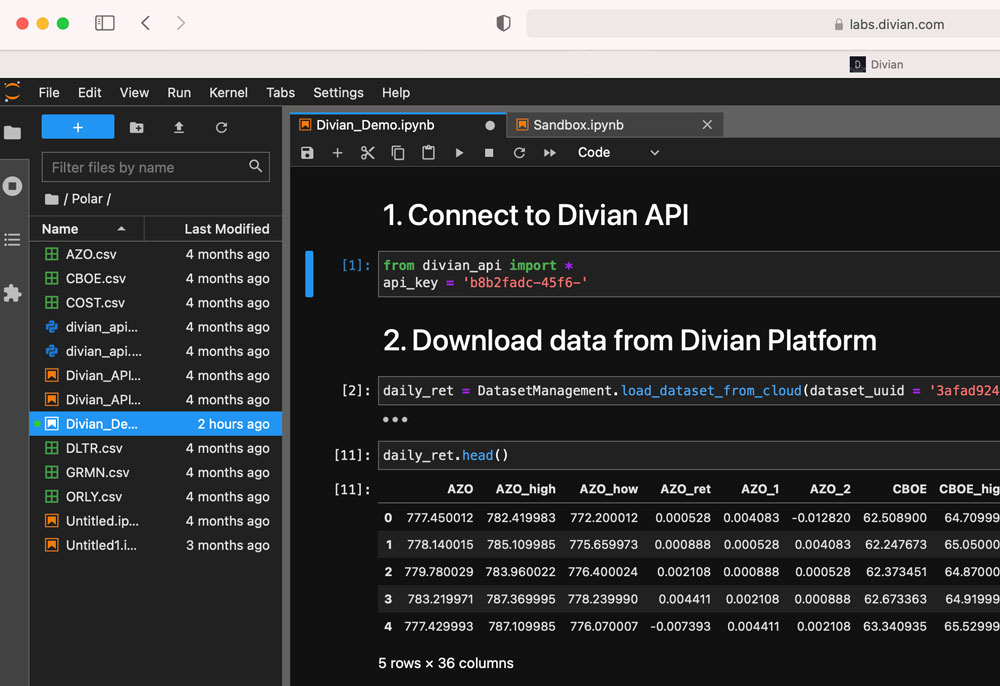Open the Settings menu

click(338, 92)
